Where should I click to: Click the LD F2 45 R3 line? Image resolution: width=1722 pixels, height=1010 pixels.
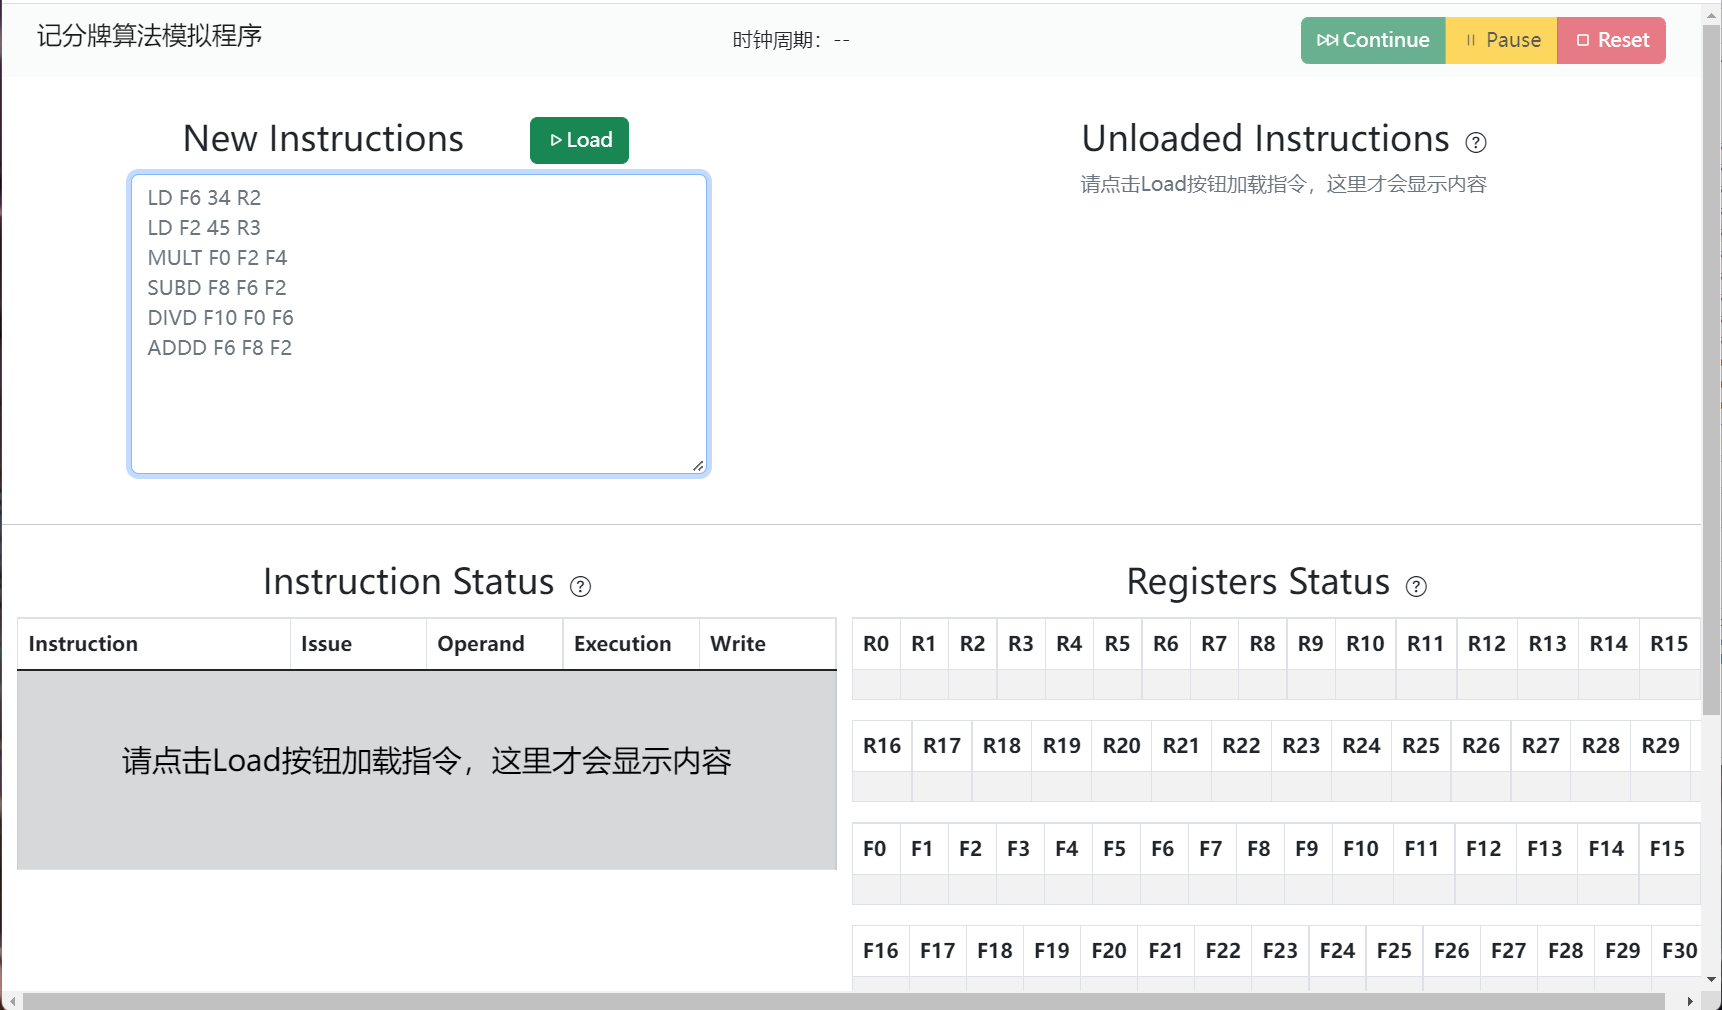coord(204,228)
